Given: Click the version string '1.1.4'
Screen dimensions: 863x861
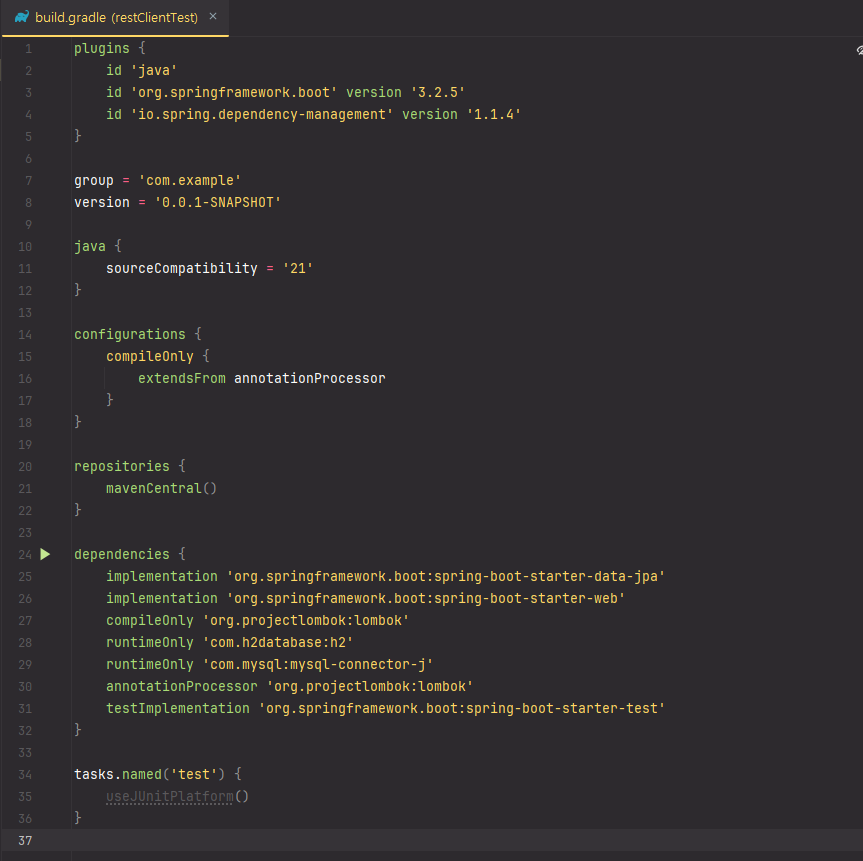Looking at the screenshot, I should click(x=494, y=115).
